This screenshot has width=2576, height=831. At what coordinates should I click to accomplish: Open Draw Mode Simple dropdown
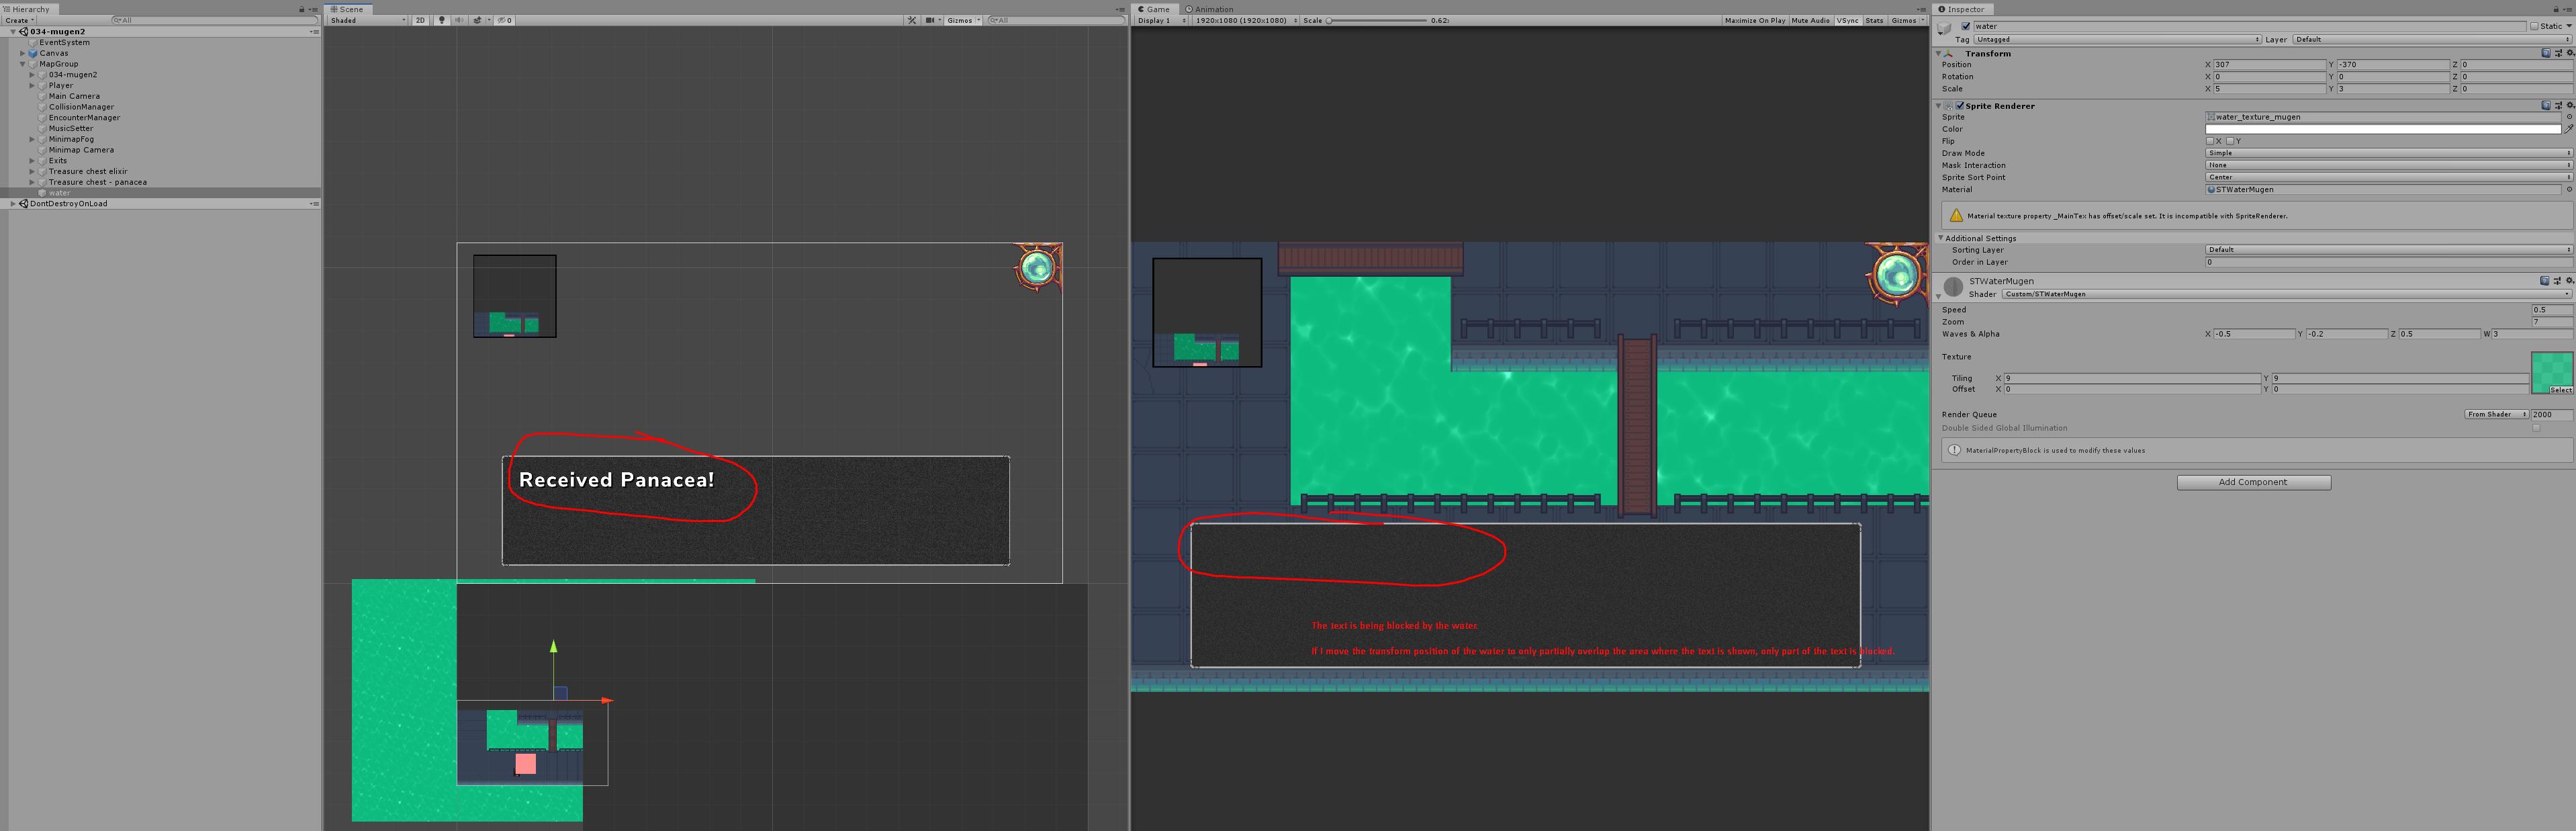(x=2389, y=153)
